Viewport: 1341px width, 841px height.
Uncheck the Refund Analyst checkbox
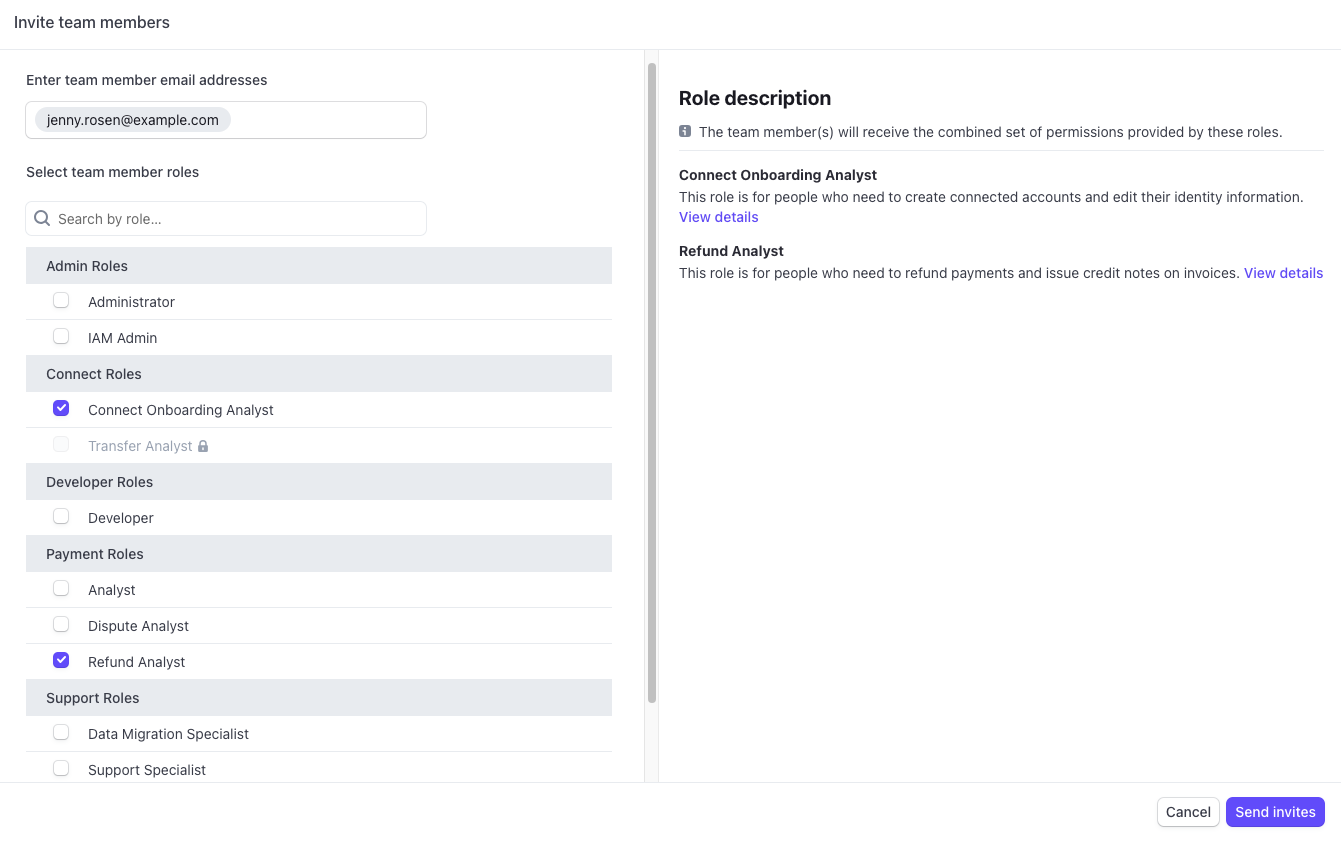pyautogui.click(x=61, y=660)
